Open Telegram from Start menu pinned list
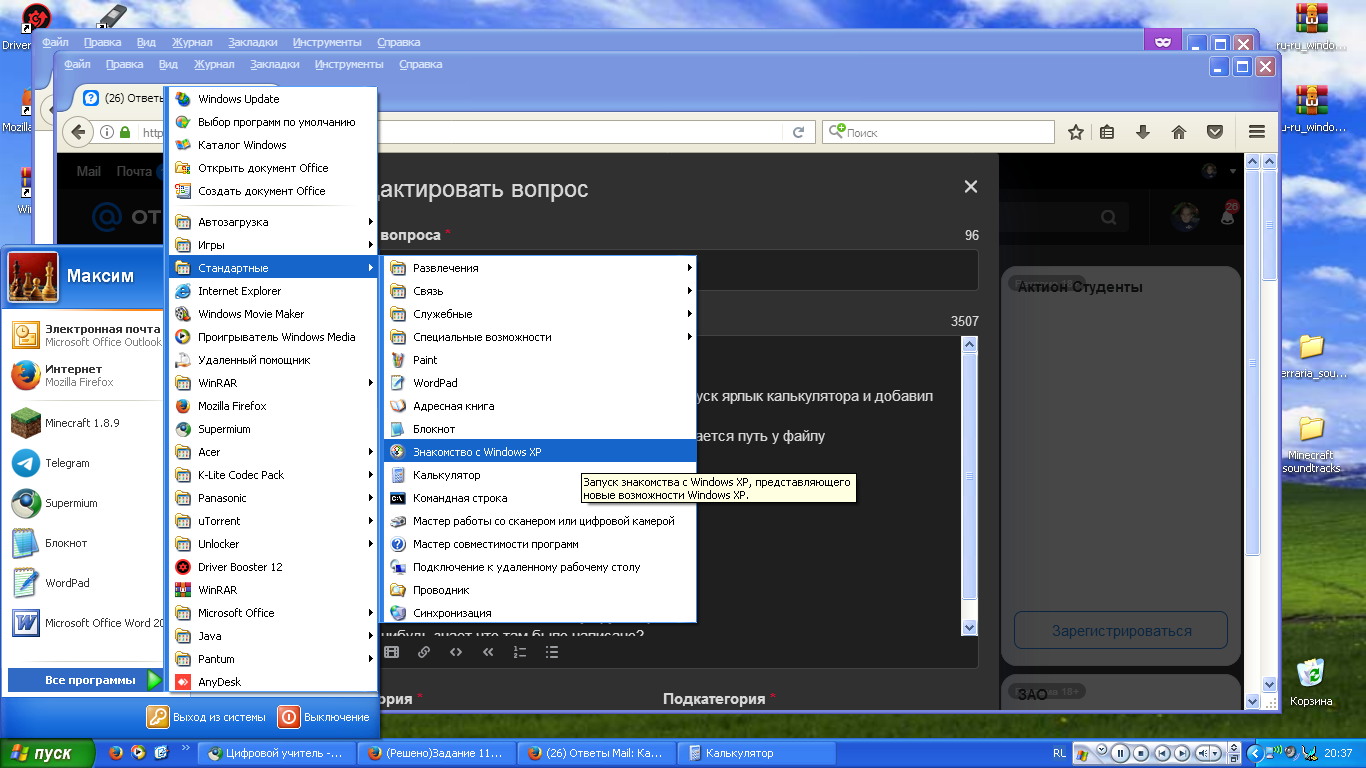 85,463
